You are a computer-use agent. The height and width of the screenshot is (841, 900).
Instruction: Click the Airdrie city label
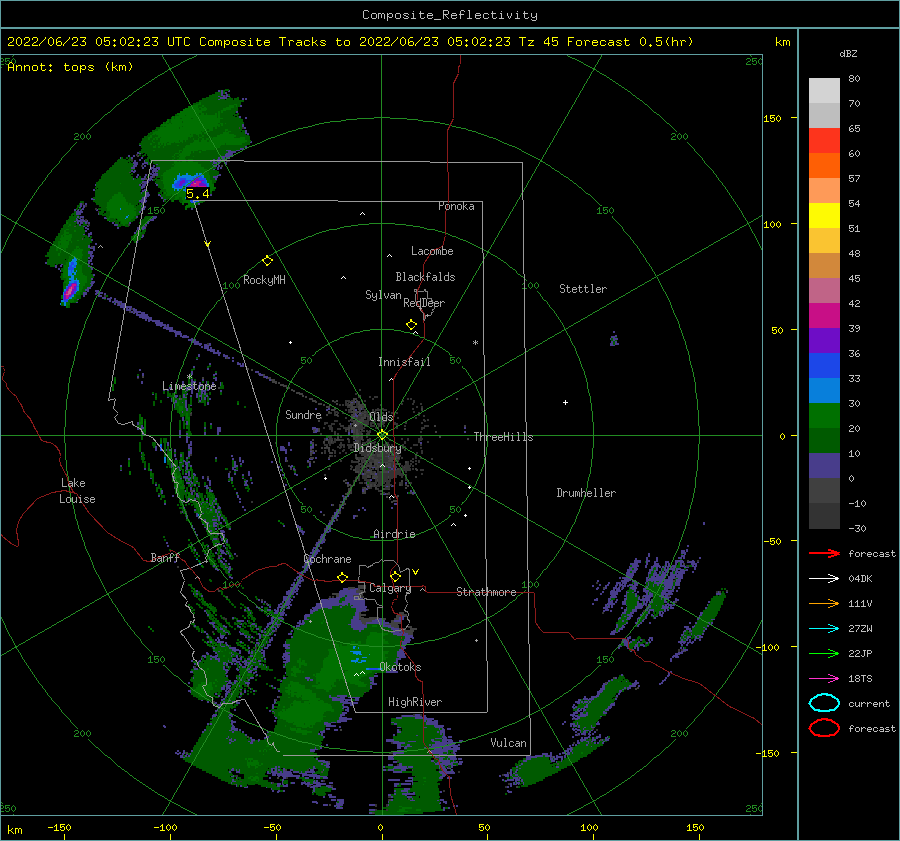click(x=394, y=534)
